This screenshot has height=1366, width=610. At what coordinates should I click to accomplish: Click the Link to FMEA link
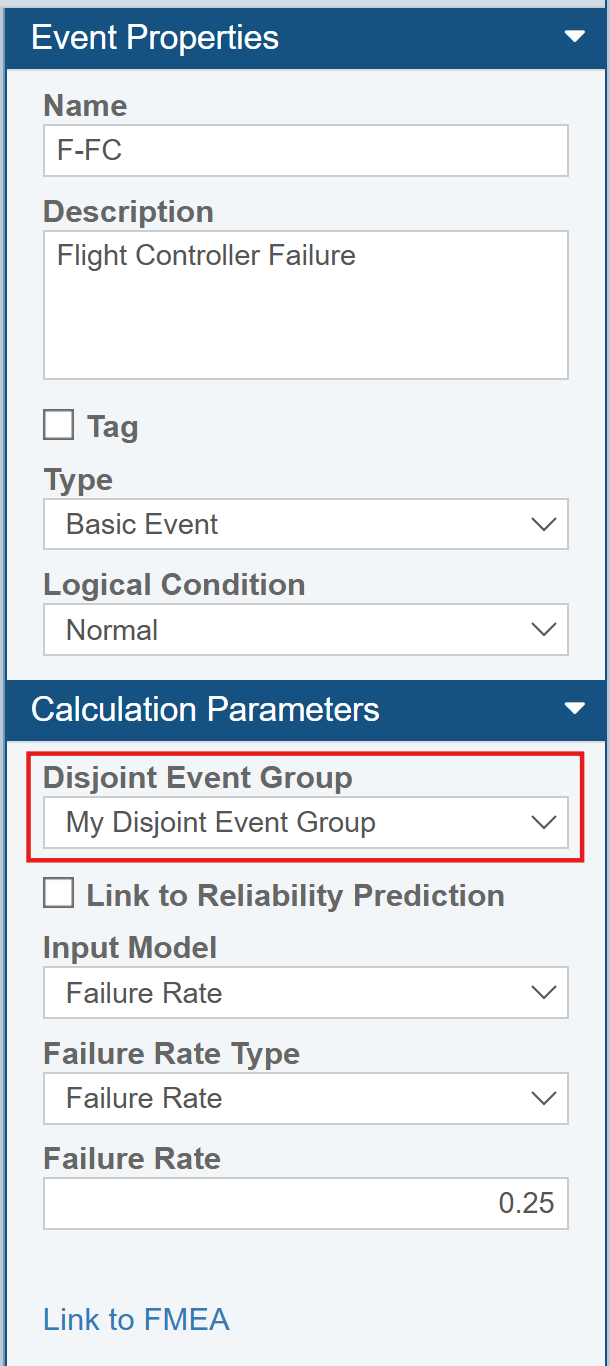[x=136, y=1319]
